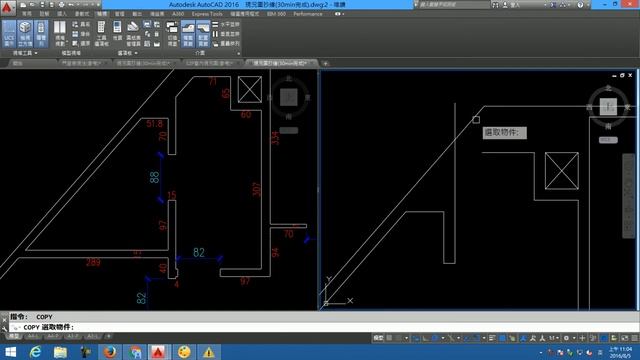640x360 pixels.
Task: Add a new layout with plus
Action: click(109, 336)
